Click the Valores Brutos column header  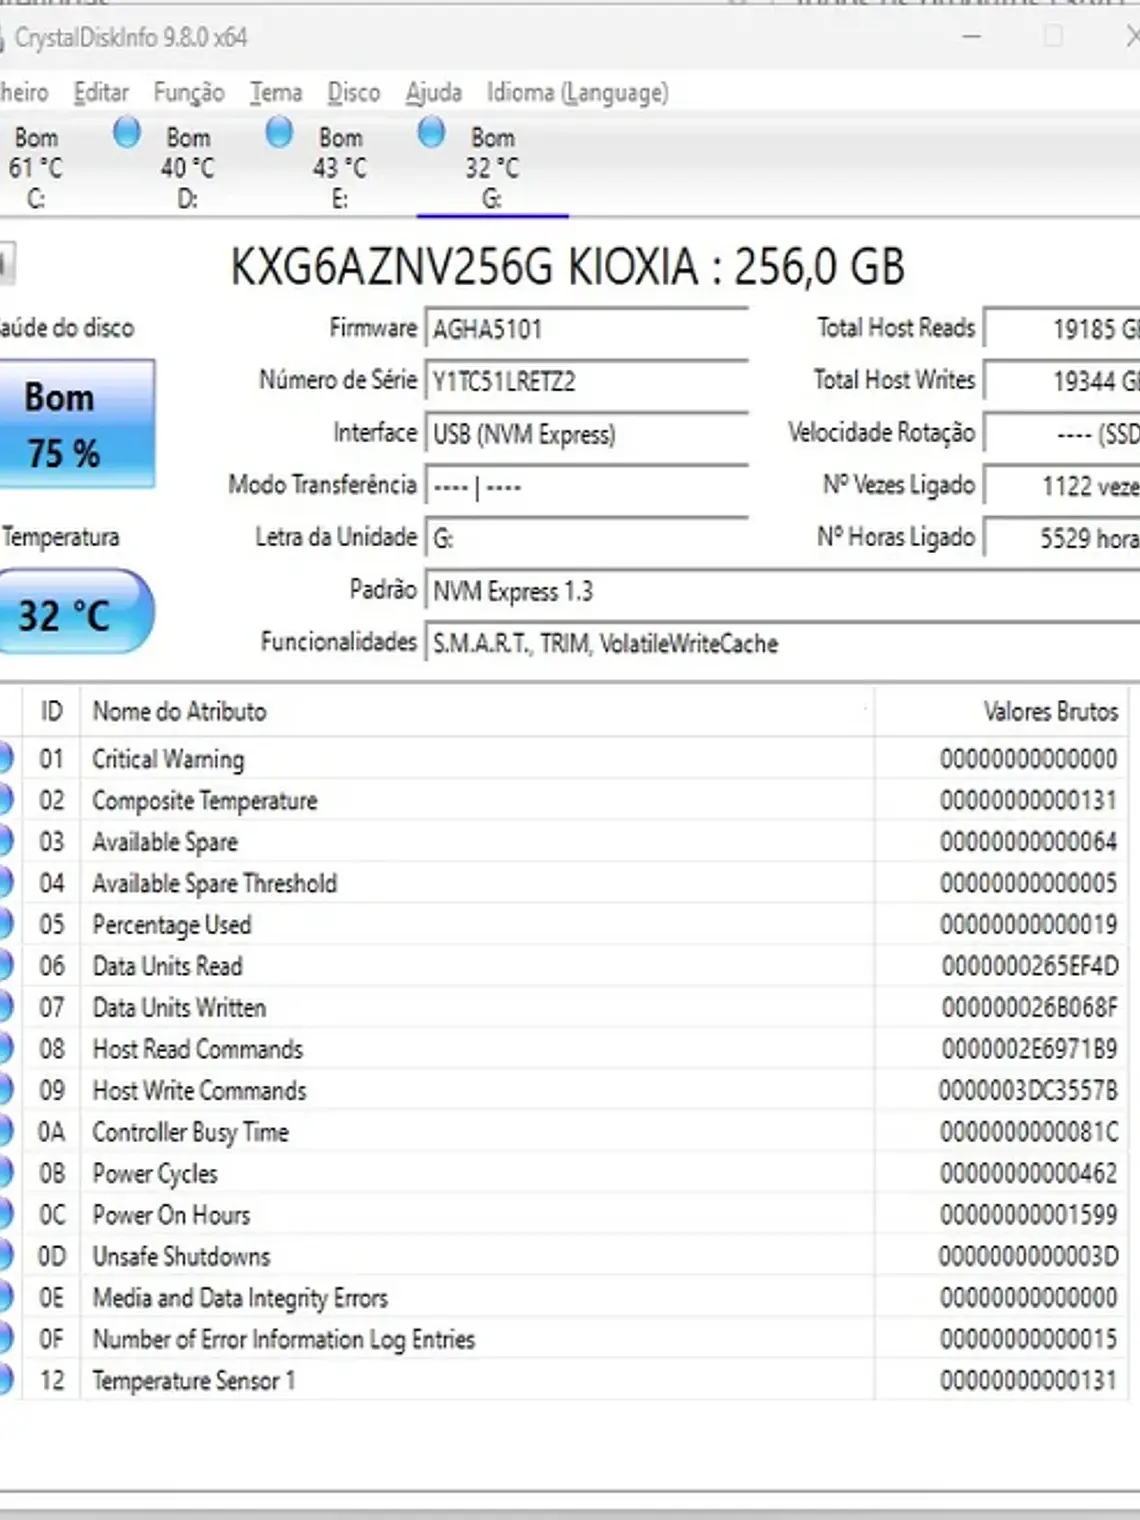(1002, 711)
